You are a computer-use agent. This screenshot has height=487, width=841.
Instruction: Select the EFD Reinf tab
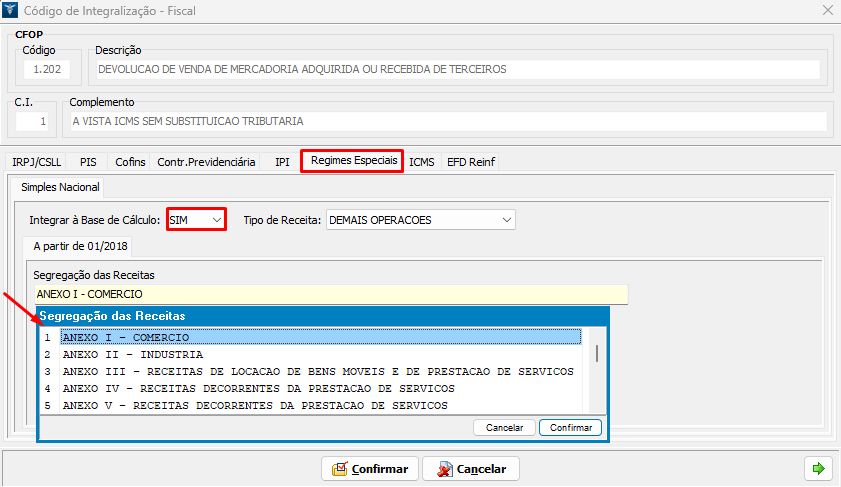pyautogui.click(x=470, y=162)
